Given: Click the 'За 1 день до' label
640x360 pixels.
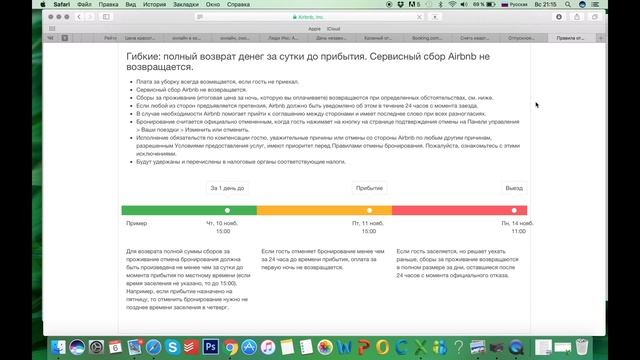Looking at the screenshot, I should [x=227, y=188].
